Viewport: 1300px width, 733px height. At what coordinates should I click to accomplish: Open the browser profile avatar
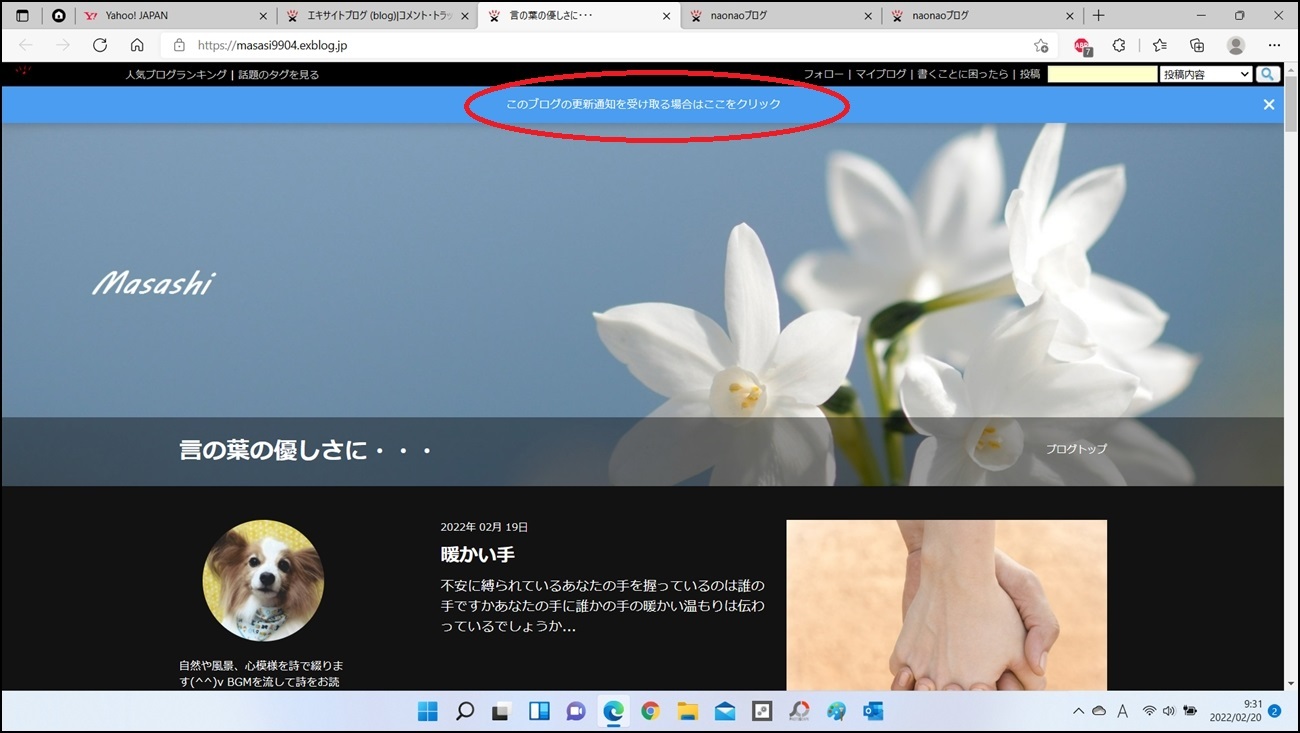1236,45
